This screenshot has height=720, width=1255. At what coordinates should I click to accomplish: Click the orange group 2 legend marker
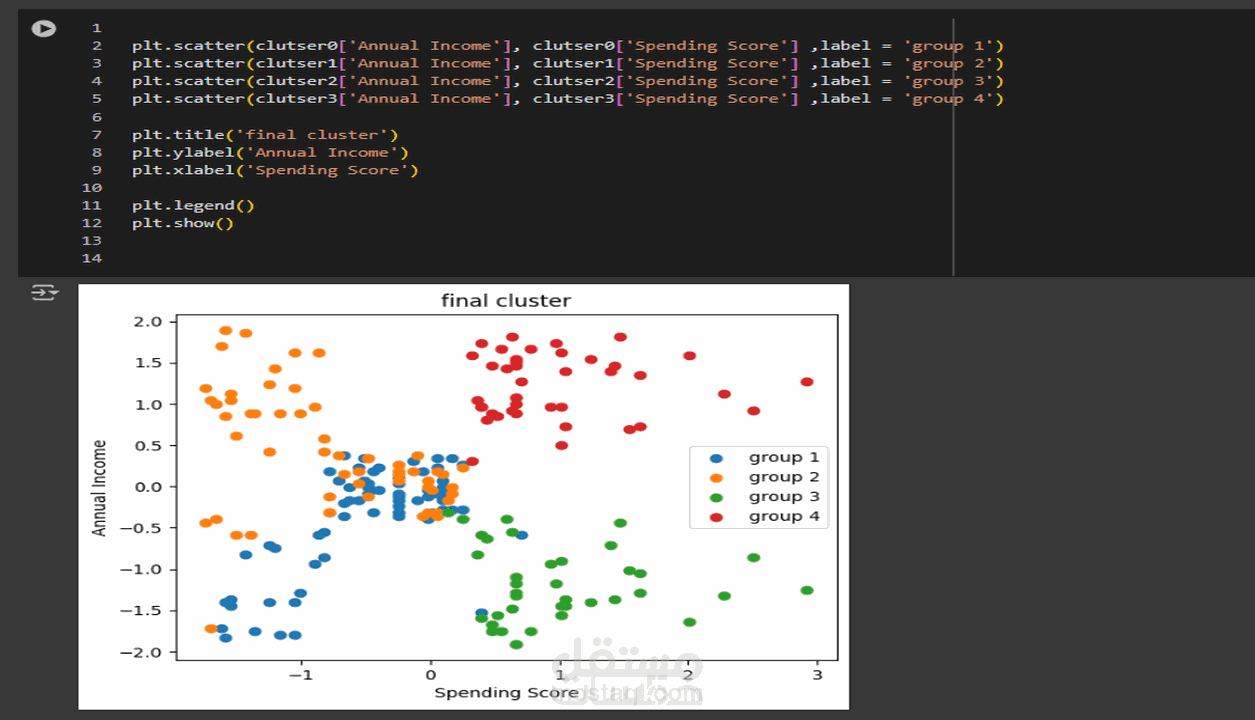click(714, 478)
